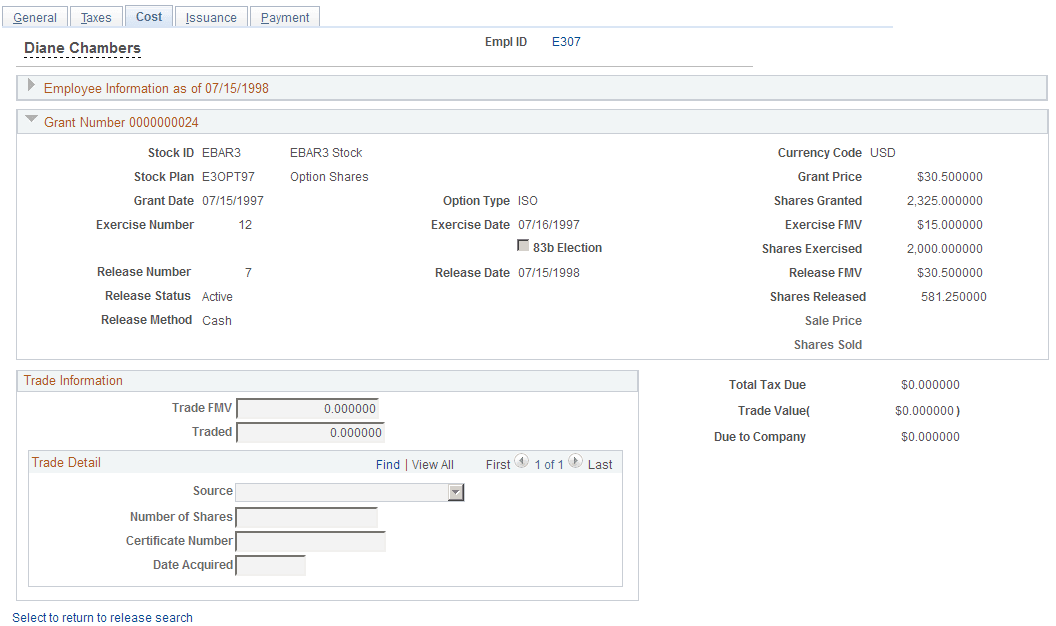1056x626 pixels.
Task: Open the Source dropdown in Trade Detail
Action: tap(457, 492)
